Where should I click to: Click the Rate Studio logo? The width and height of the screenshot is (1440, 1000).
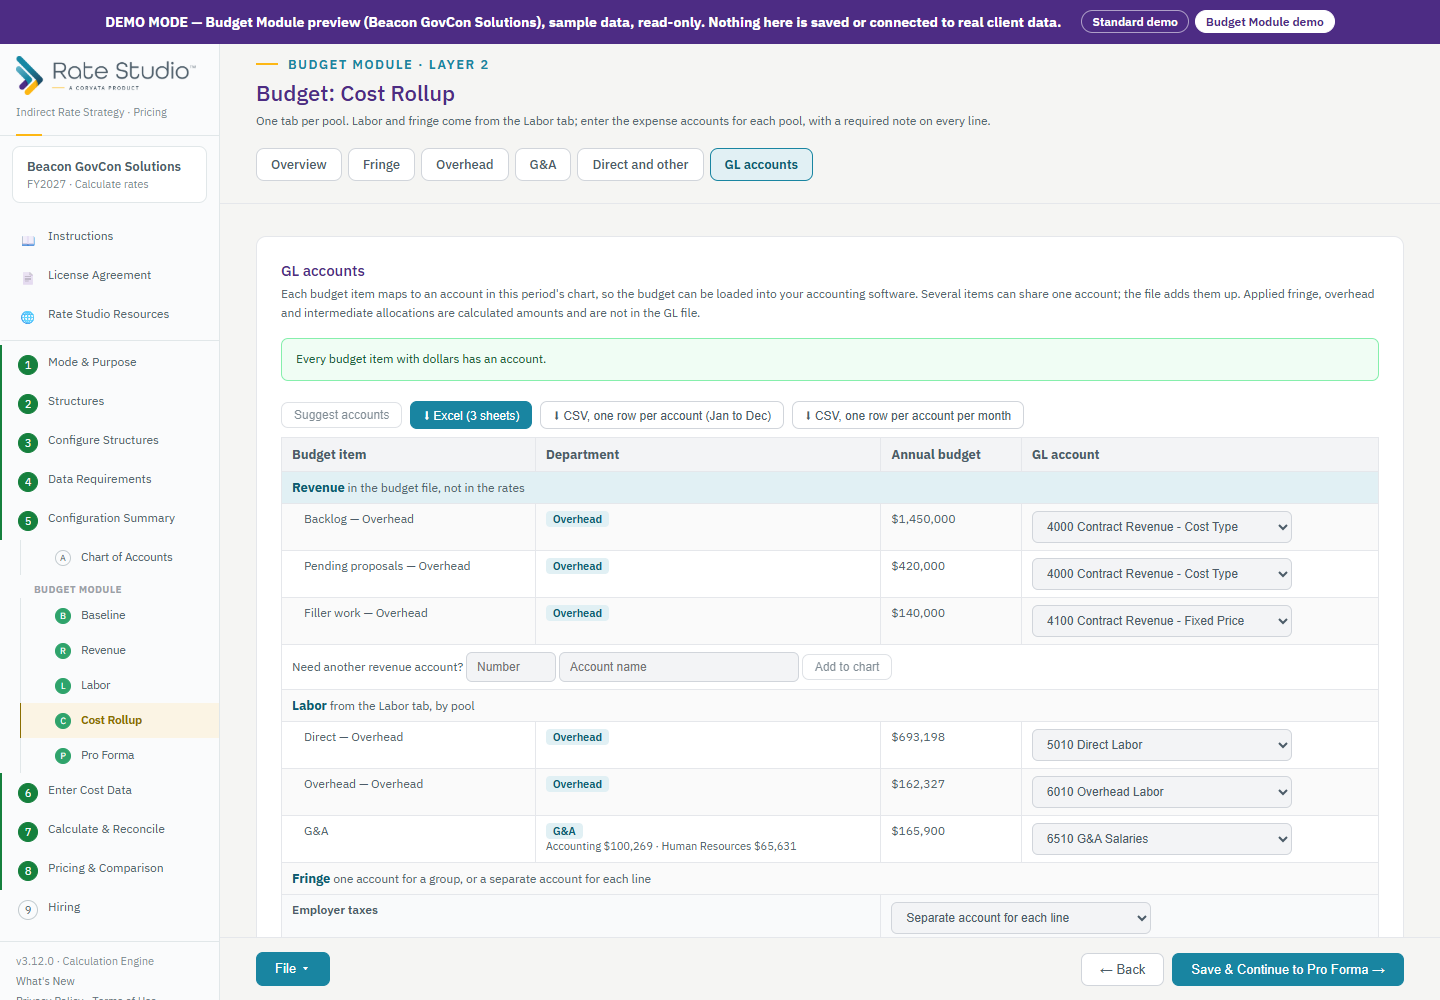click(106, 74)
